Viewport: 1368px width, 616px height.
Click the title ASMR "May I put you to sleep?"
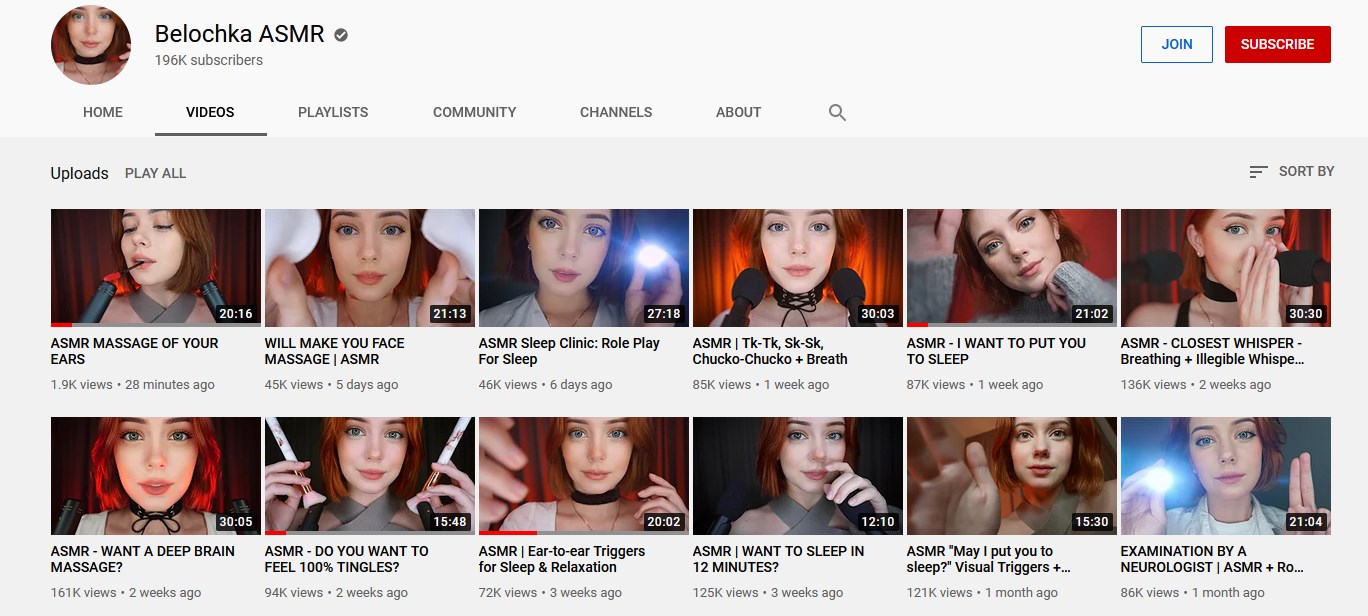pos(989,559)
